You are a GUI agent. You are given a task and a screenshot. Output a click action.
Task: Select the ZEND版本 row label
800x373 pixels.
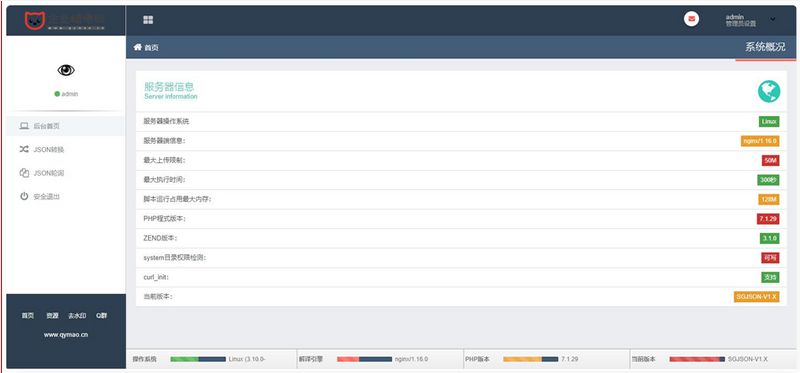[x=160, y=238]
